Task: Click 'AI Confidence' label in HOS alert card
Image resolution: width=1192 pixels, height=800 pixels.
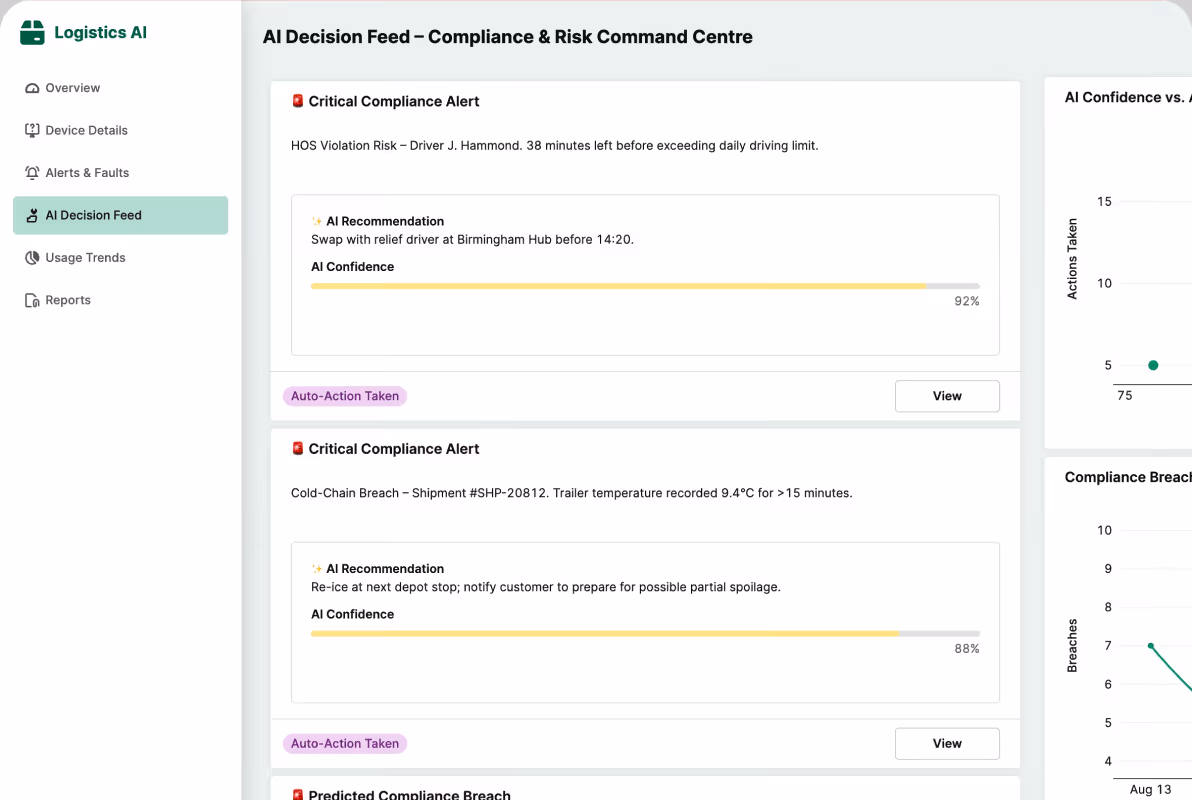Action: coord(353,267)
